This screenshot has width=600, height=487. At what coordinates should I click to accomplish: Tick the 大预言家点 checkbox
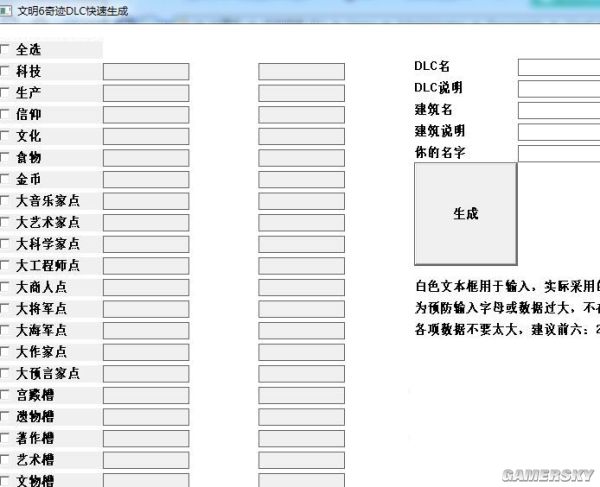pyautogui.click(x=5, y=373)
